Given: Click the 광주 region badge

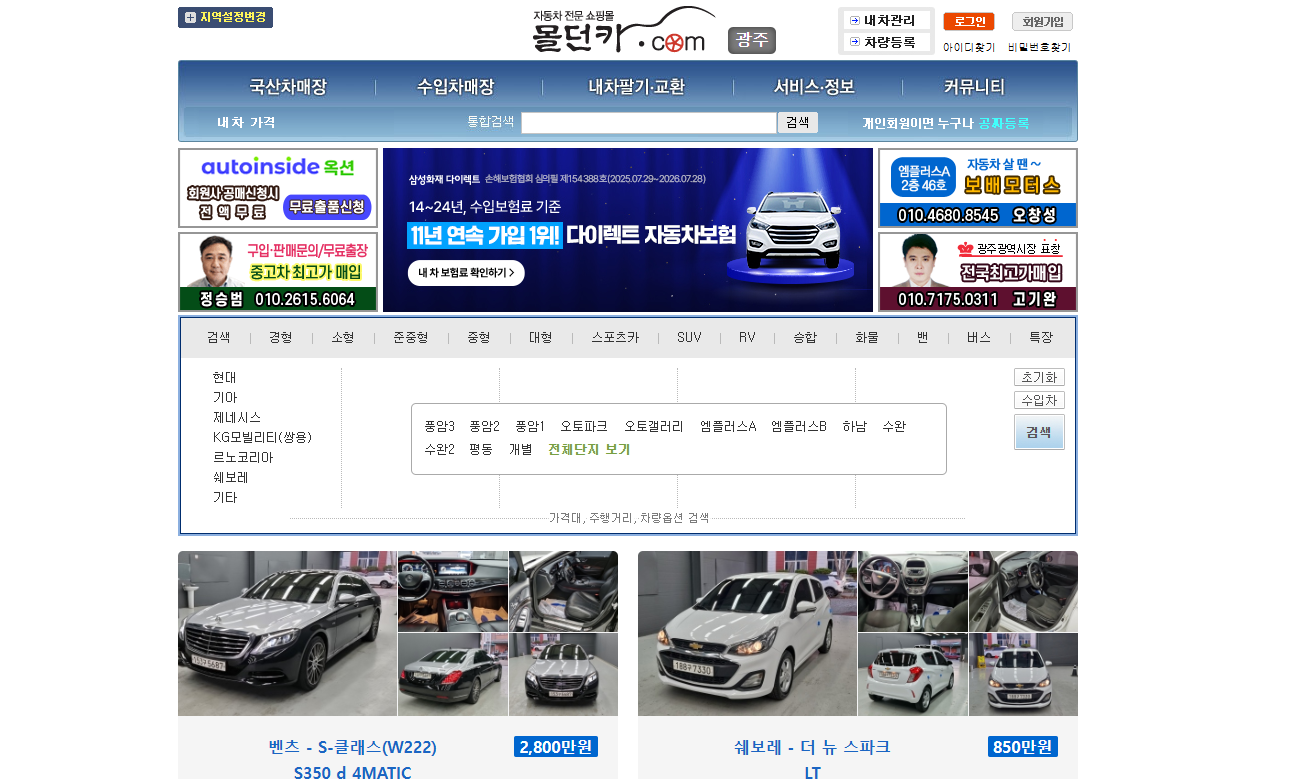Looking at the screenshot, I should (752, 40).
